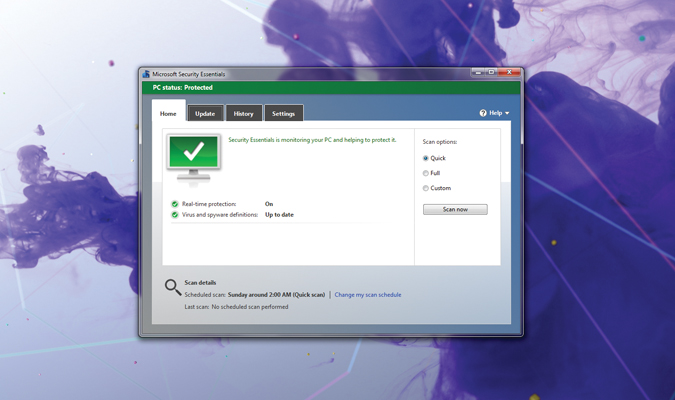Close the Microsoft Security Essentials window
This screenshot has height=400, width=675.
pyautogui.click(x=510, y=73)
